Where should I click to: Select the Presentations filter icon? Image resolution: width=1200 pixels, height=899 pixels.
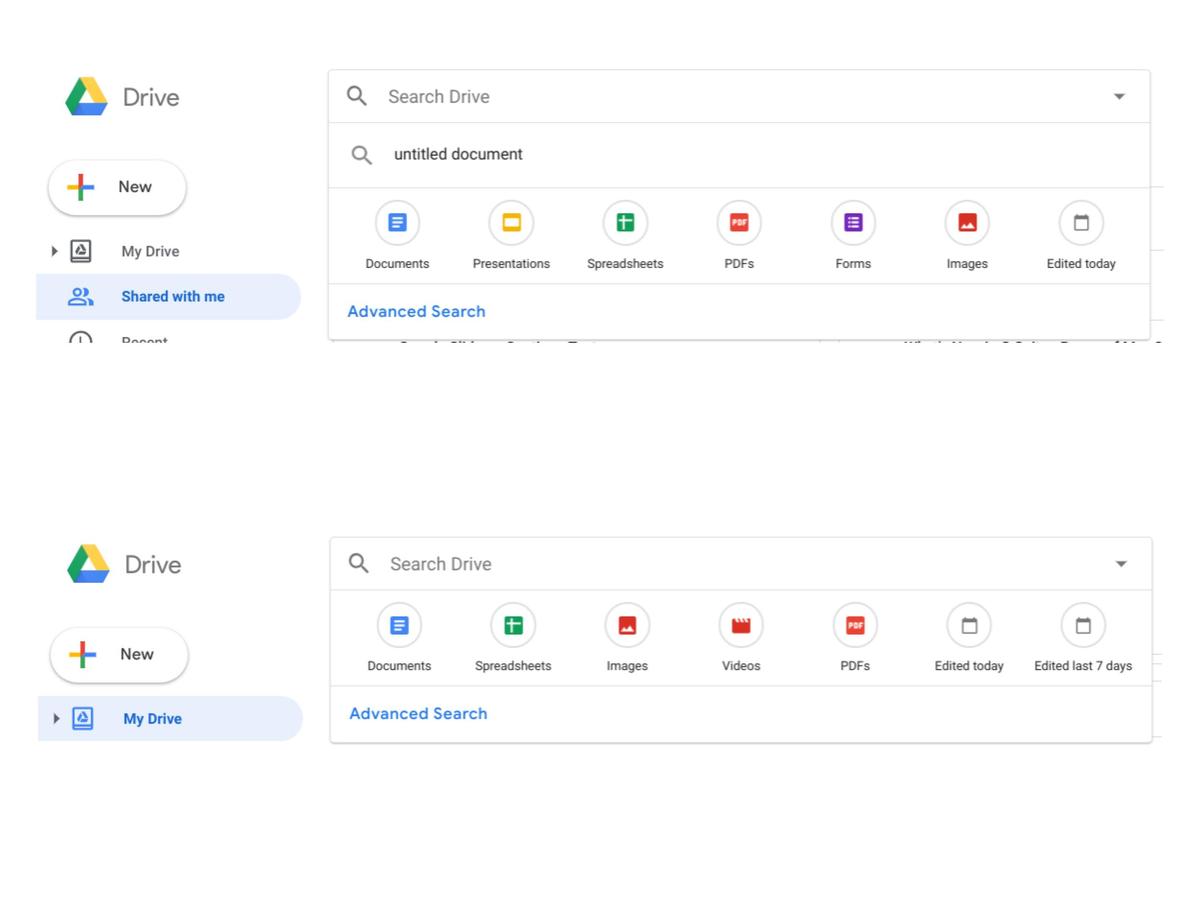511,222
